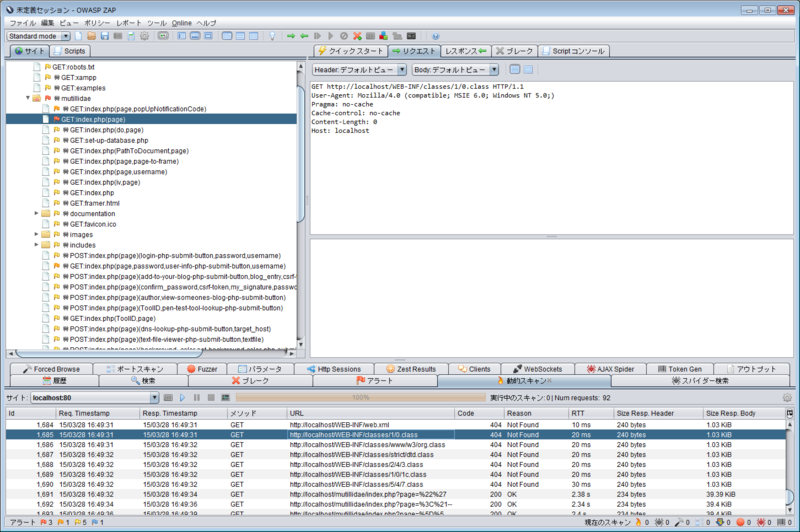Toggle combined header/body view button
This screenshot has height=532, width=800.
(x=528, y=69)
